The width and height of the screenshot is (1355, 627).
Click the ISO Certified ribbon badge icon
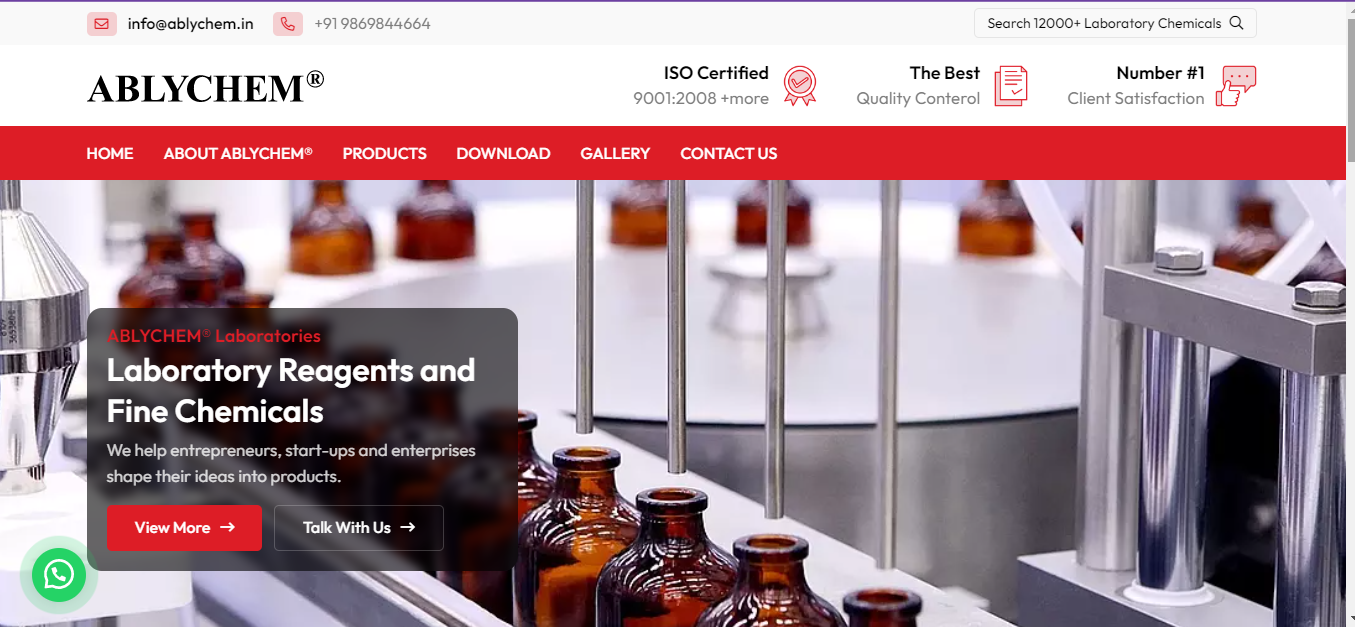800,86
